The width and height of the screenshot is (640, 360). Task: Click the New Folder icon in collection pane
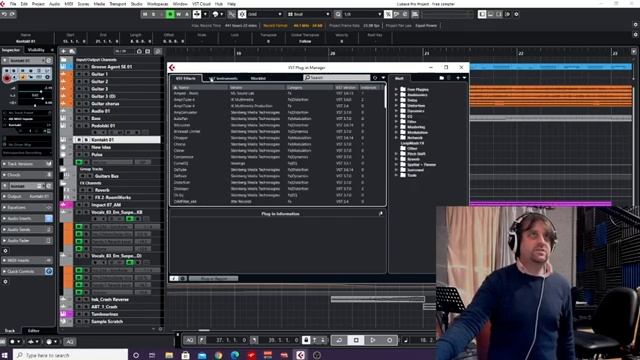pos(442,78)
